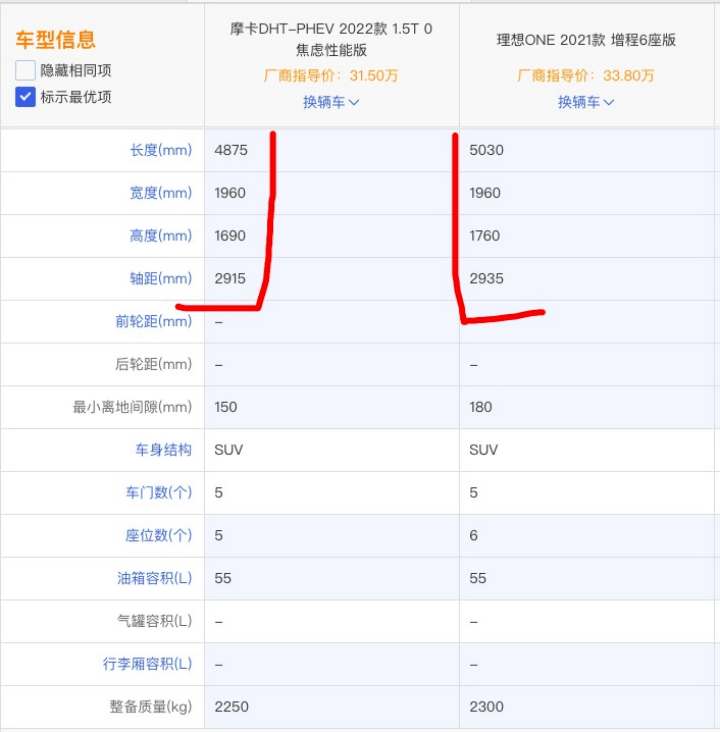Select the 后轮距(mm) row label

(x=154, y=364)
